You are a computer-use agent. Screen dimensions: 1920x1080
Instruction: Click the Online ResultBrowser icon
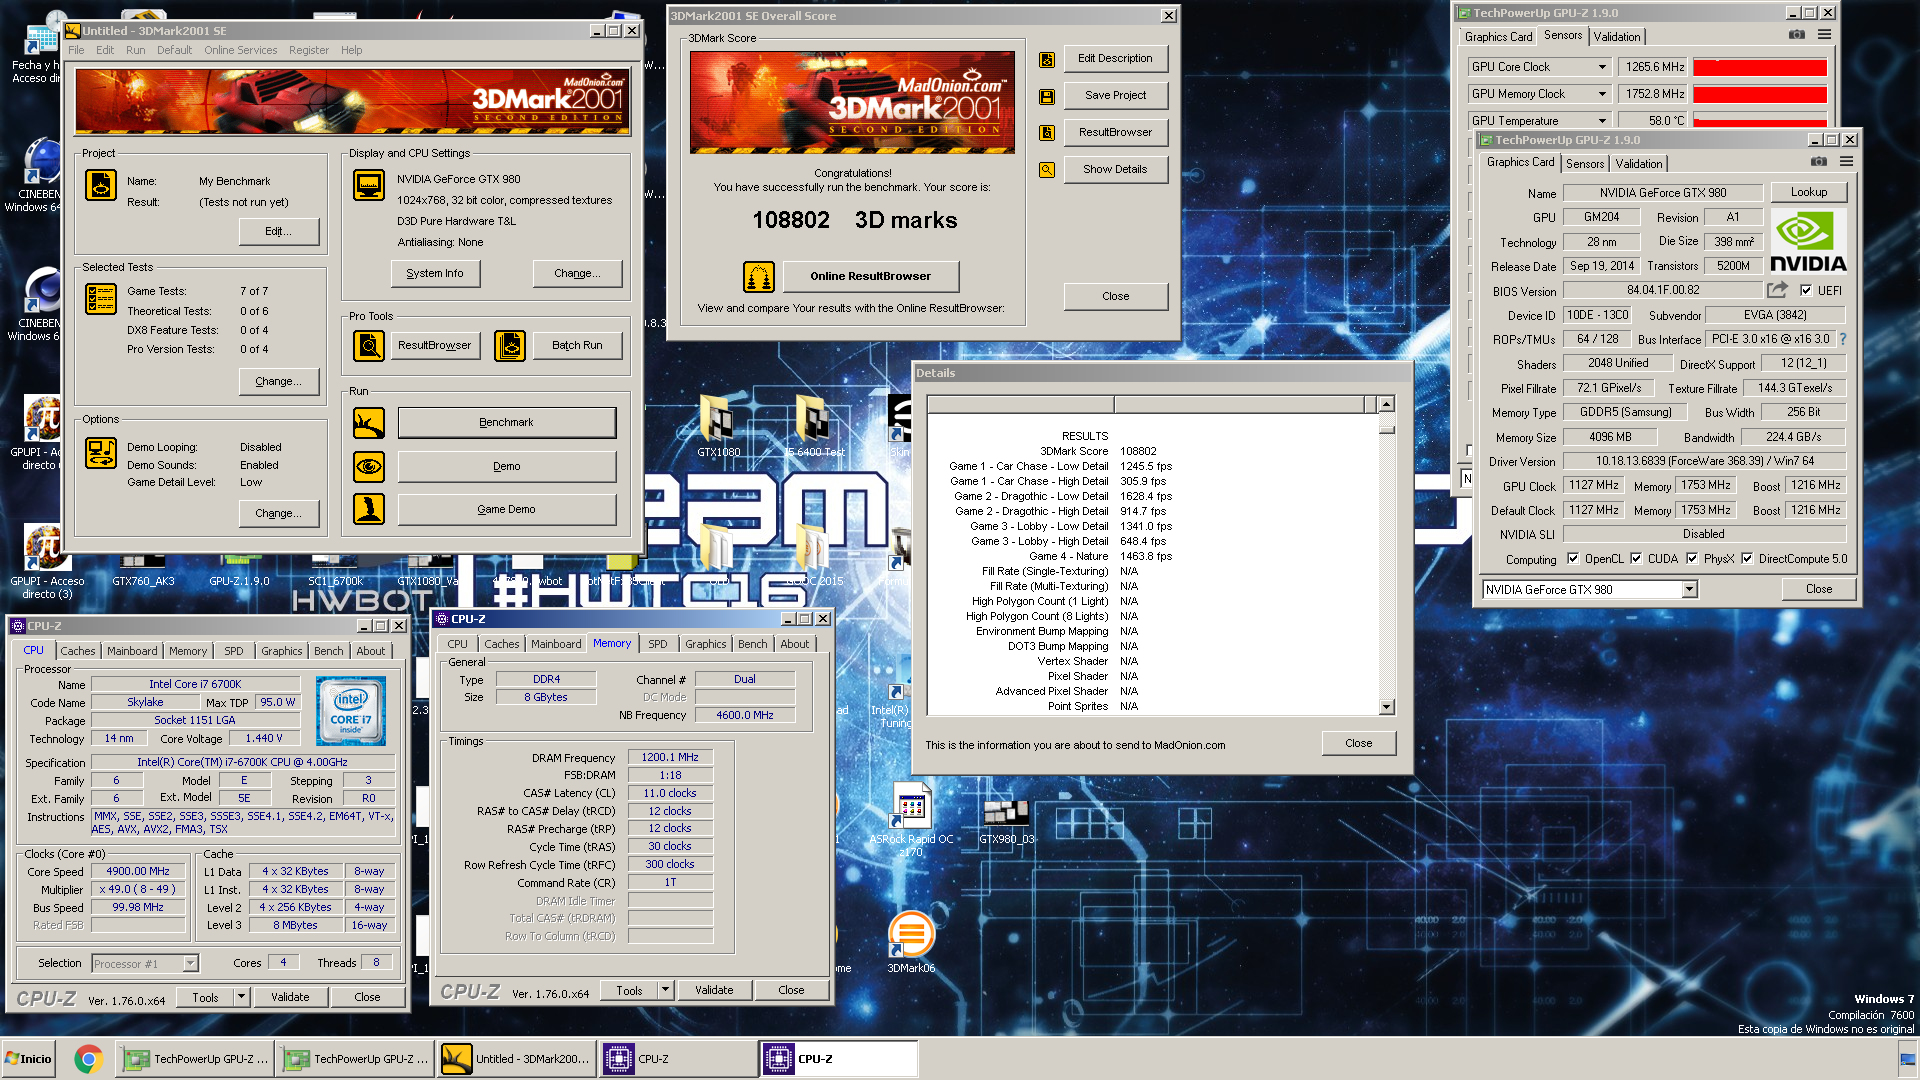tap(759, 277)
